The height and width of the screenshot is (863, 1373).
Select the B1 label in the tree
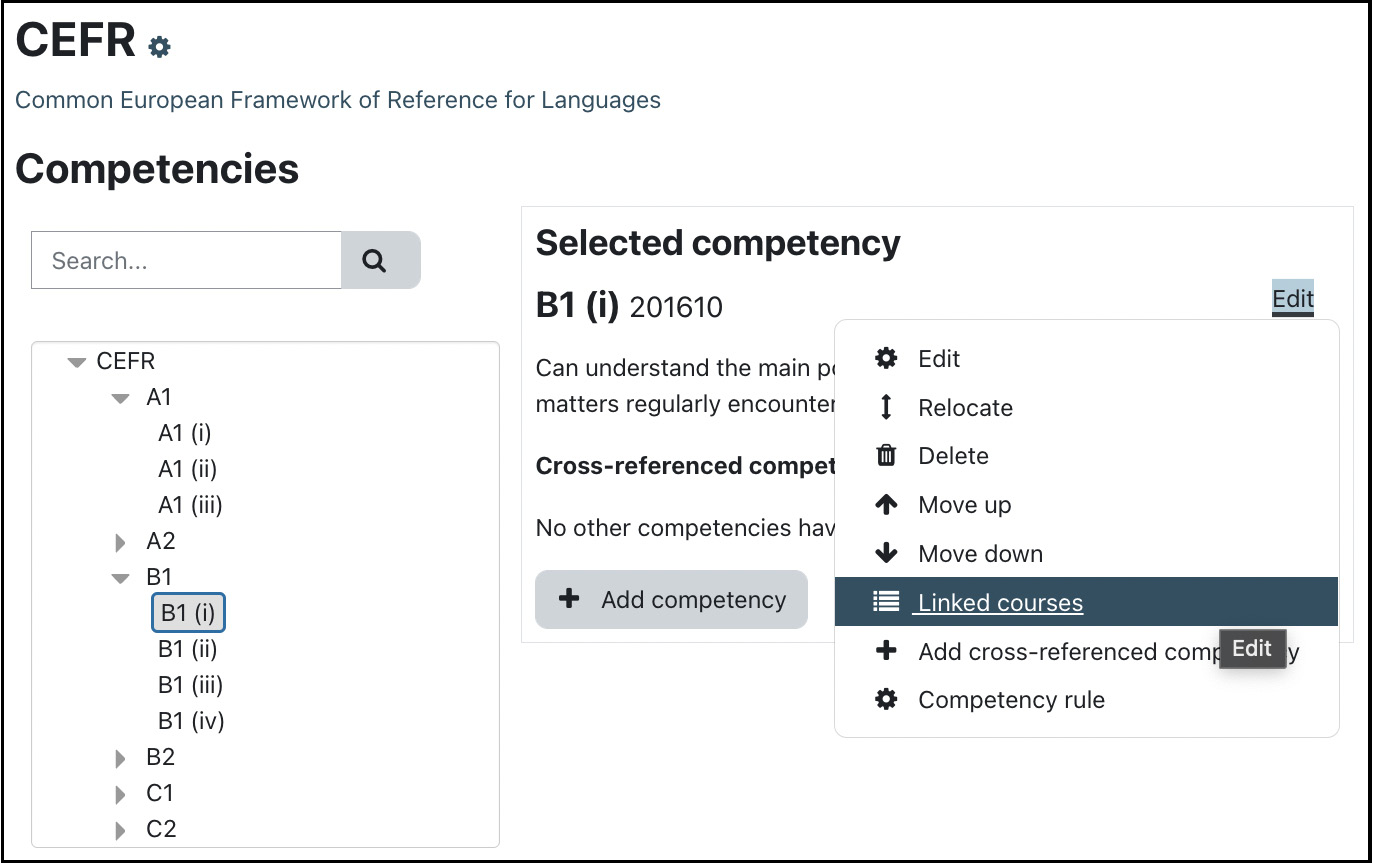[159, 577]
